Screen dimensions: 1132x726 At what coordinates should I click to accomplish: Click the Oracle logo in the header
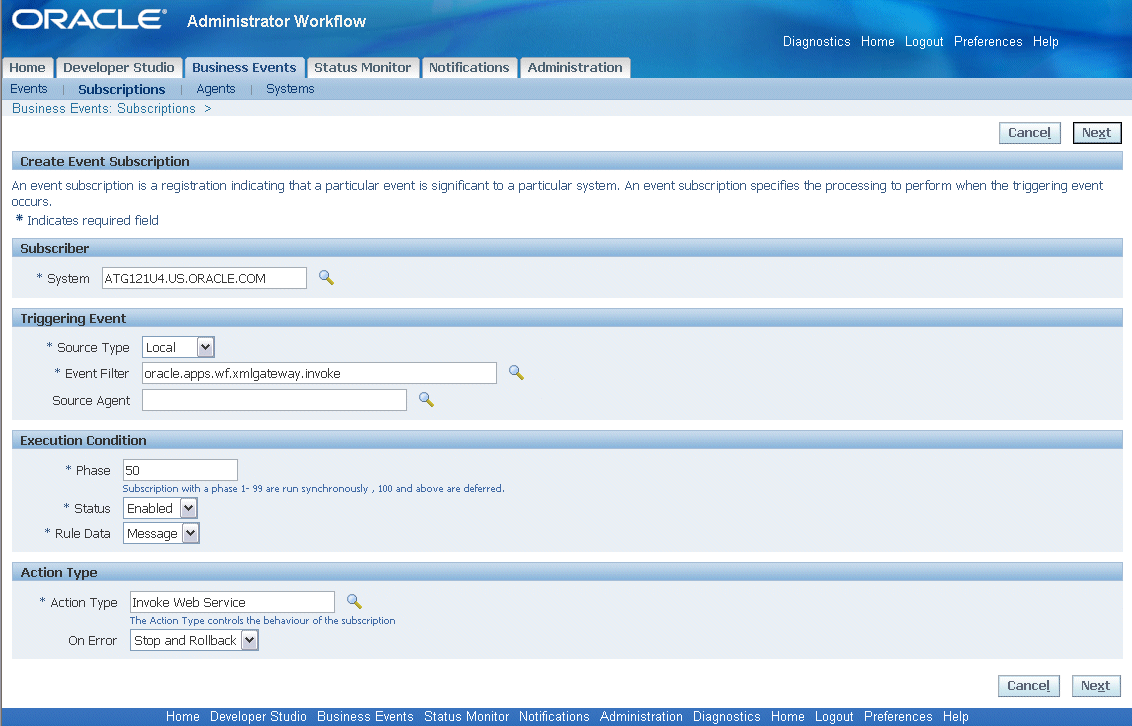point(90,19)
